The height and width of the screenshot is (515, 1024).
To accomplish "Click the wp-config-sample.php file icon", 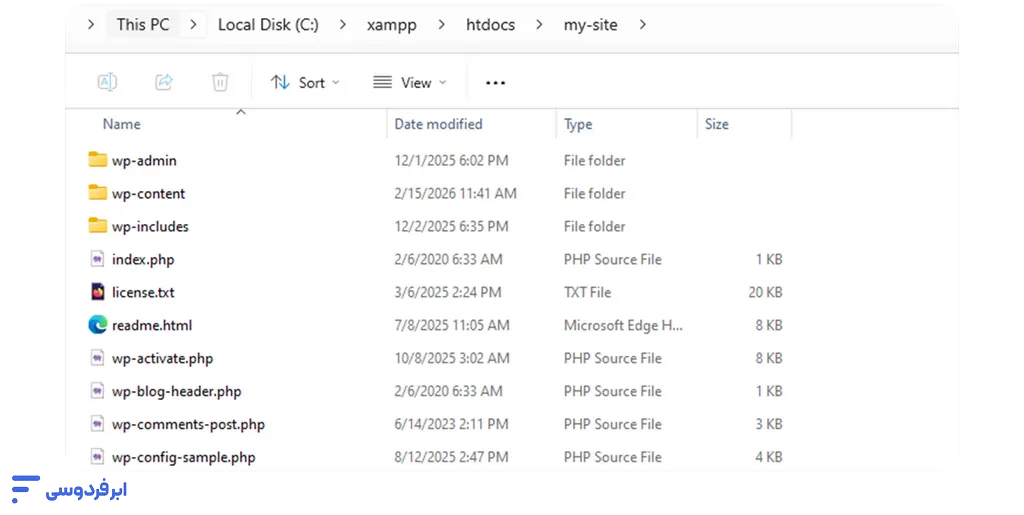I will pos(97,457).
